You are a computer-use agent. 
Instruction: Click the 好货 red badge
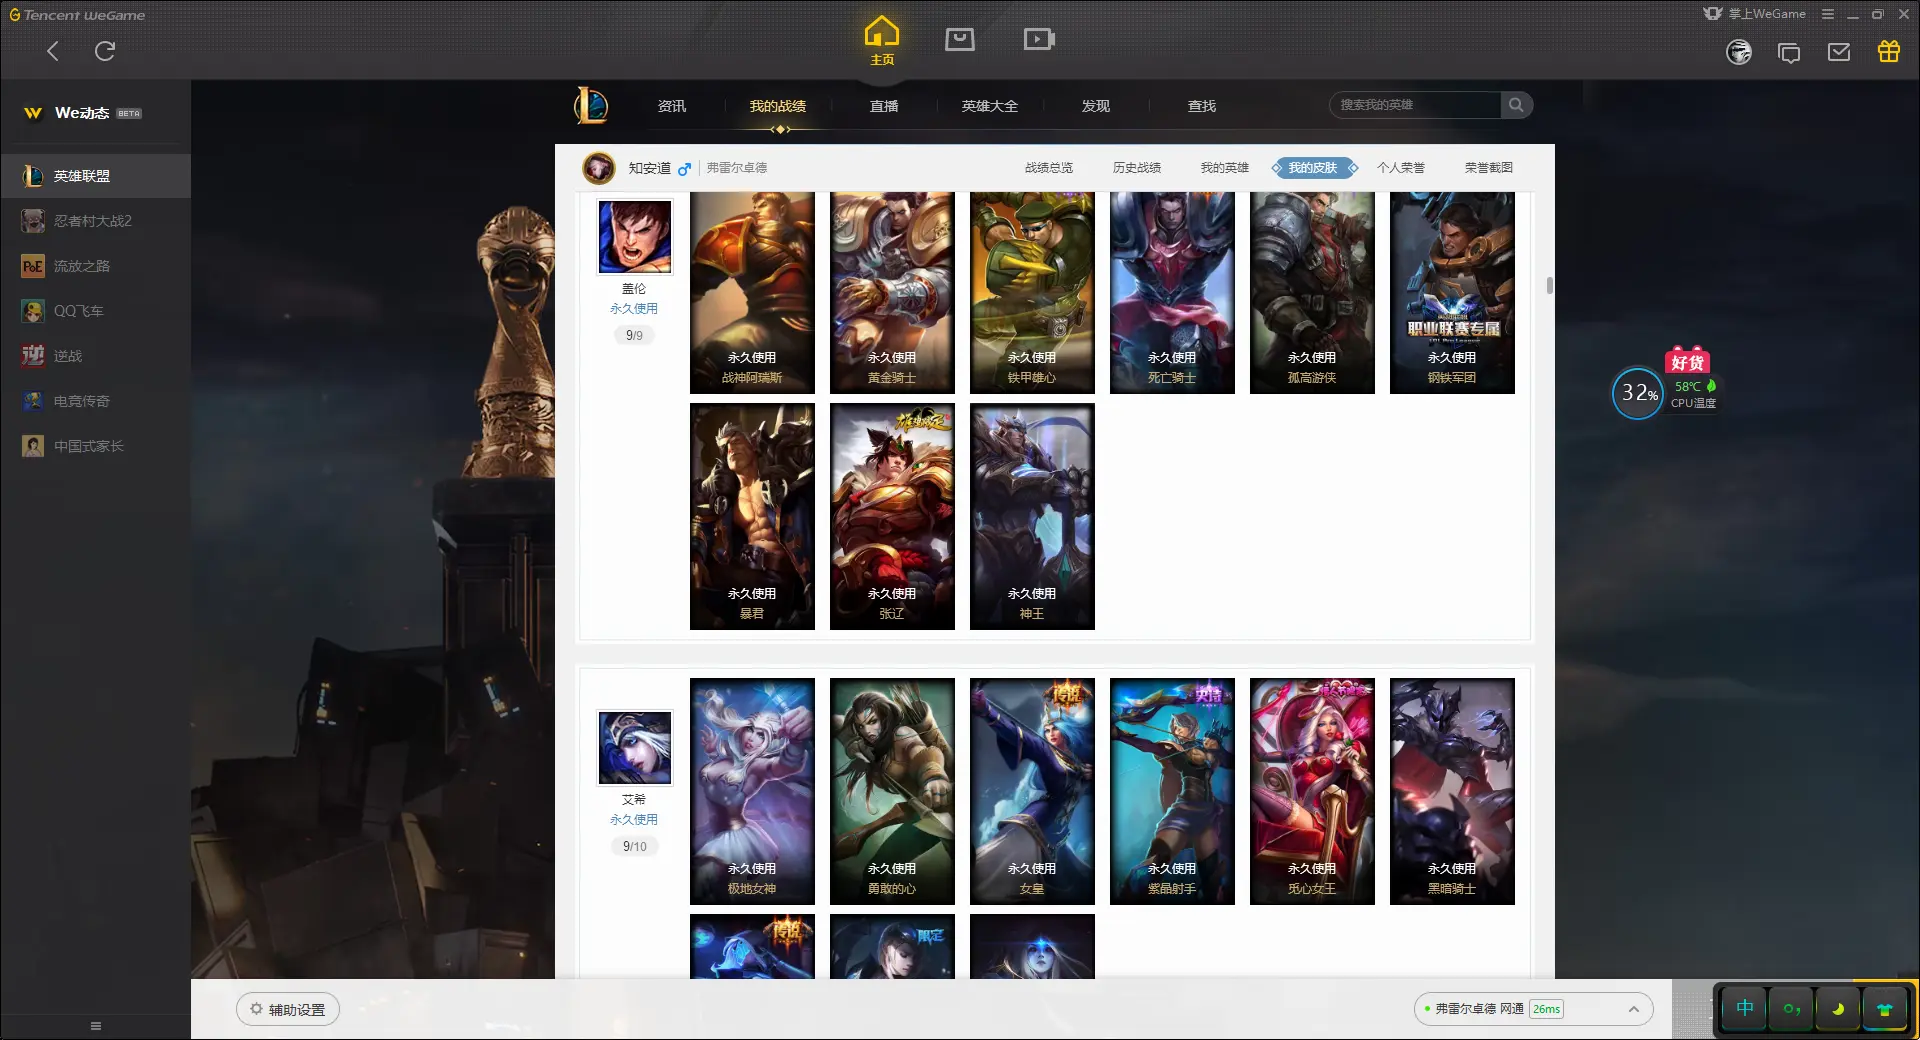(x=1687, y=362)
